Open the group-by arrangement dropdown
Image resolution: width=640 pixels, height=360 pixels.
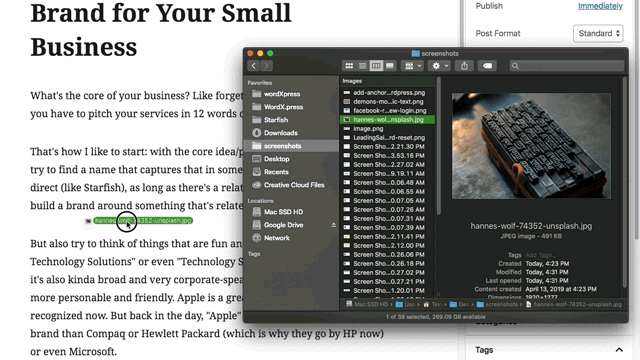point(412,66)
